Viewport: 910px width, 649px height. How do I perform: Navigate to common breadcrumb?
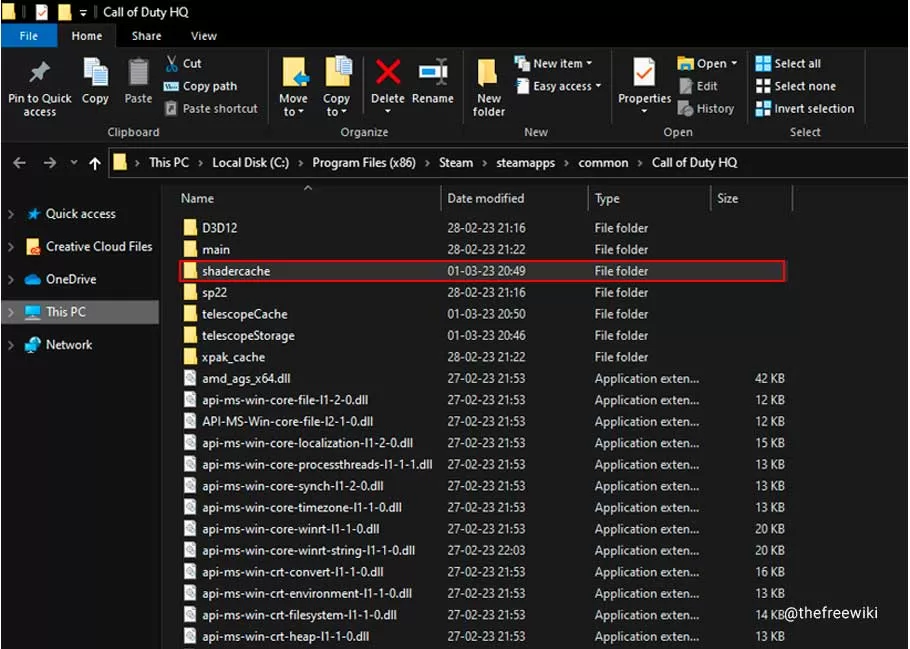[x=603, y=163]
